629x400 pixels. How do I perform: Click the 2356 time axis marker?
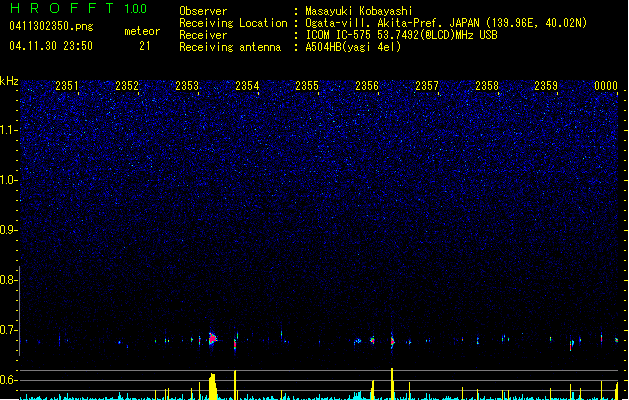[x=367, y=86]
